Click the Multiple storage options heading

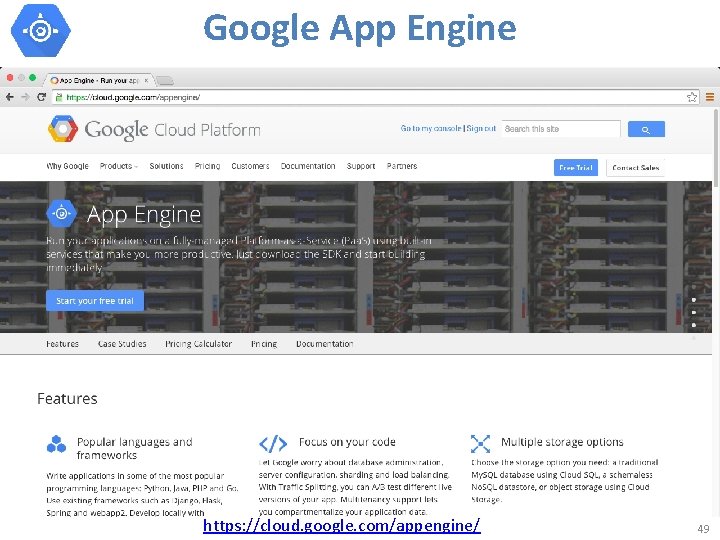[562, 442]
